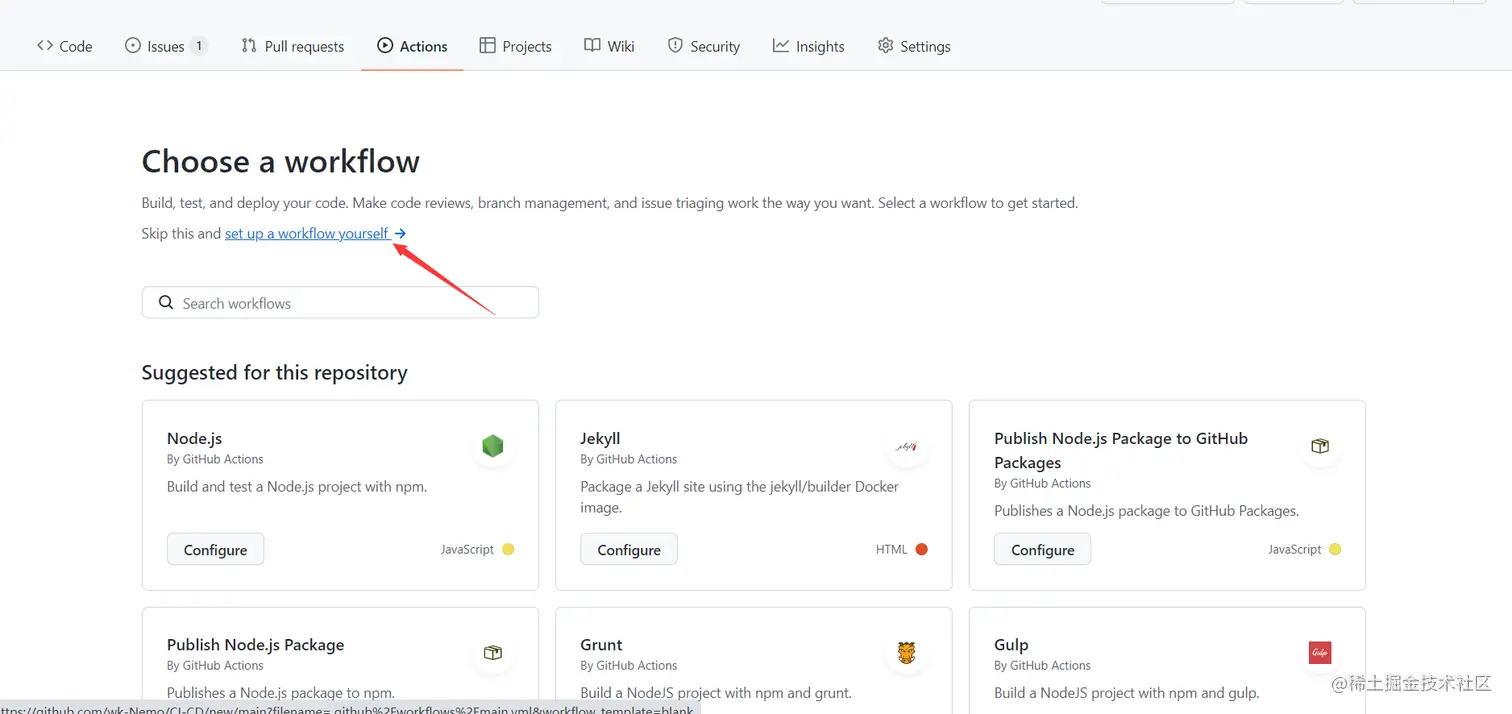Go to the Pull requests tab
This screenshot has height=714, width=1512.
tap(292, 46)
